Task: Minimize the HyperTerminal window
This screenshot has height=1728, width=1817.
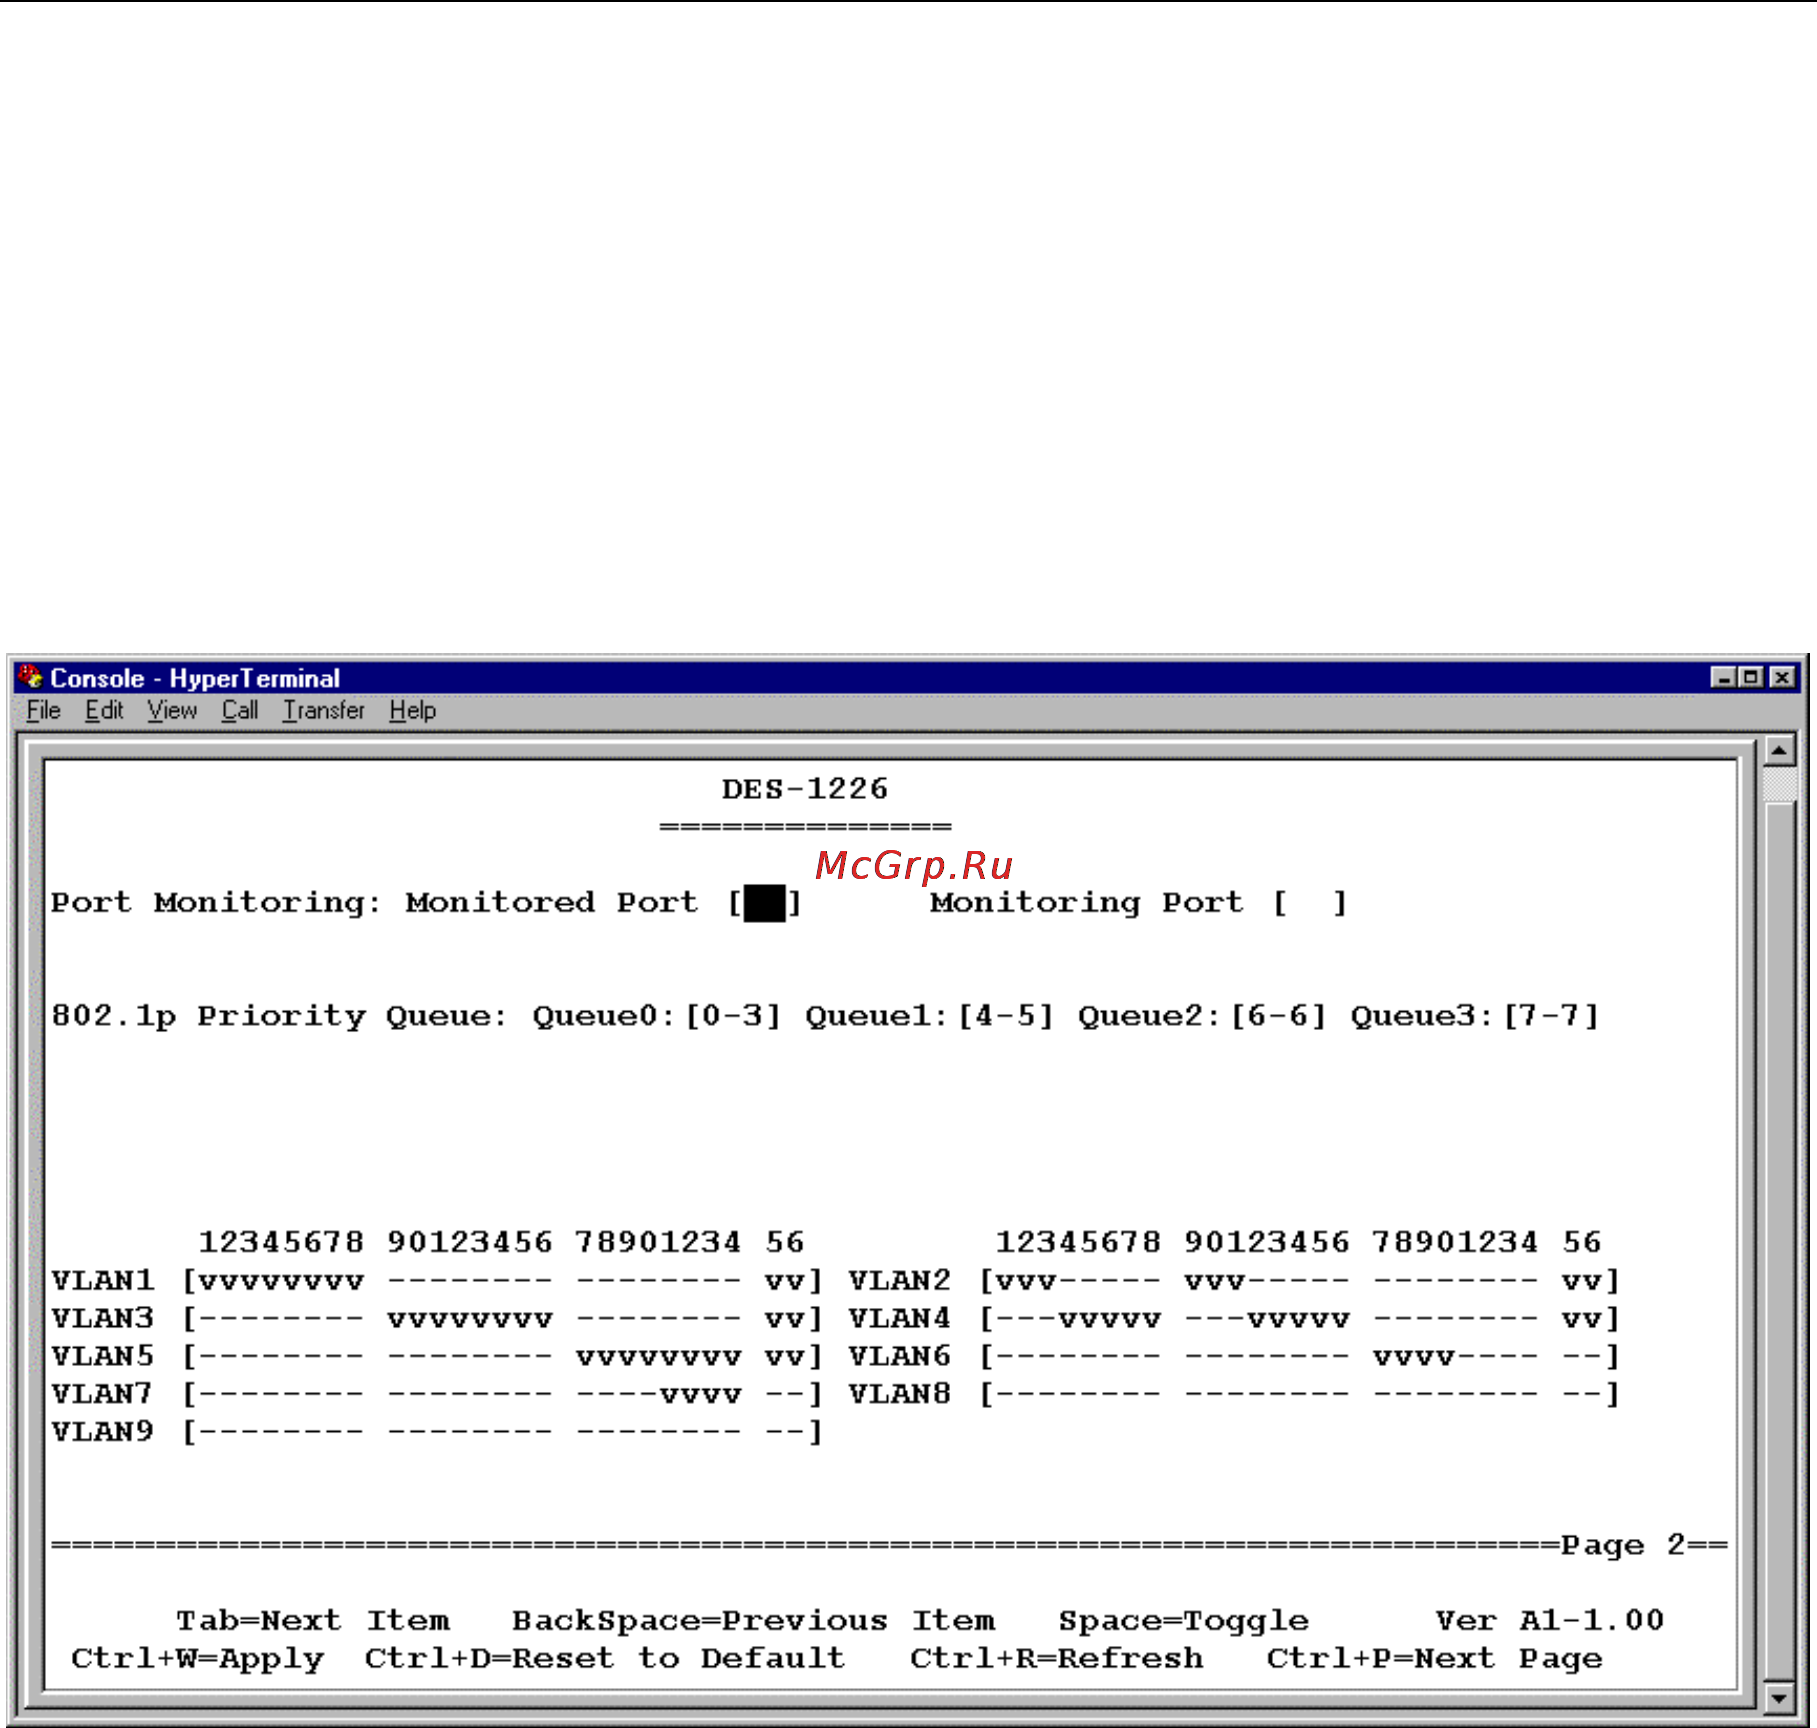Action: (1723, 677)
